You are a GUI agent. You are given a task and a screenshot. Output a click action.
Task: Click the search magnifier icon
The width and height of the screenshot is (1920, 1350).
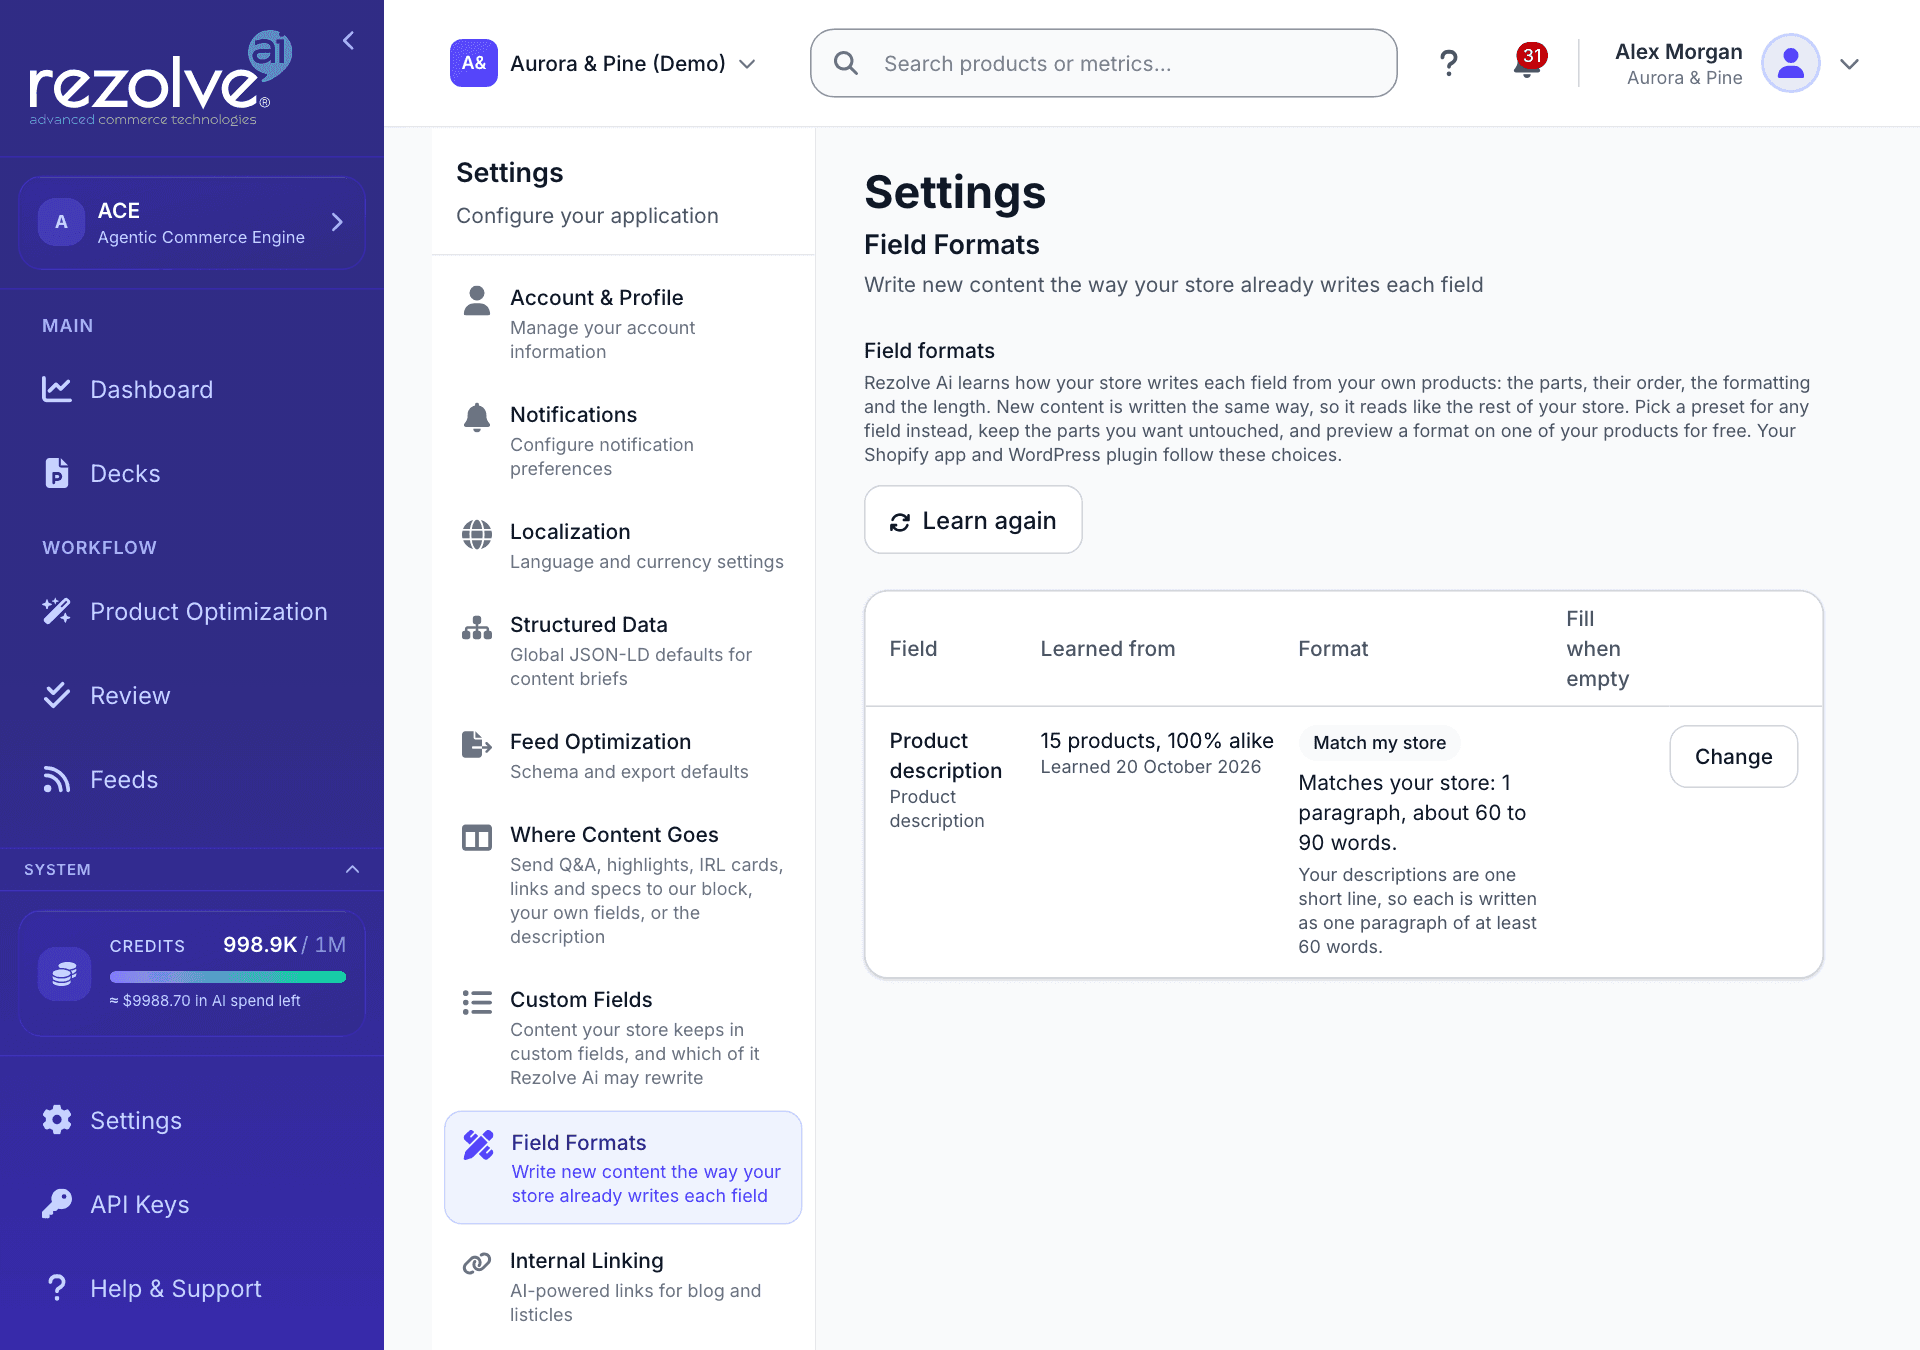coord(846,63)
